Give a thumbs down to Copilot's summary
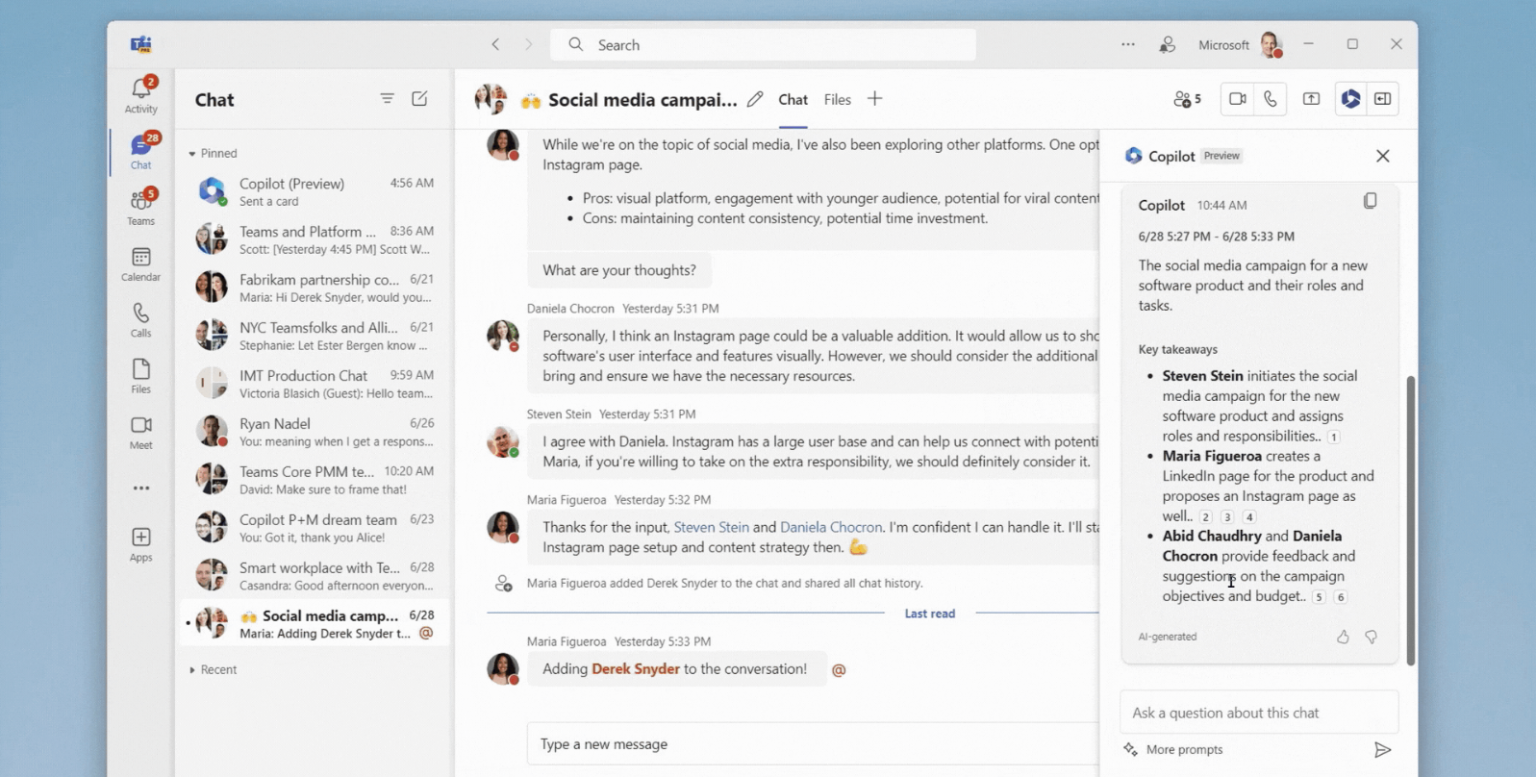This screenshot has width=1536, height=777. 1371,636
